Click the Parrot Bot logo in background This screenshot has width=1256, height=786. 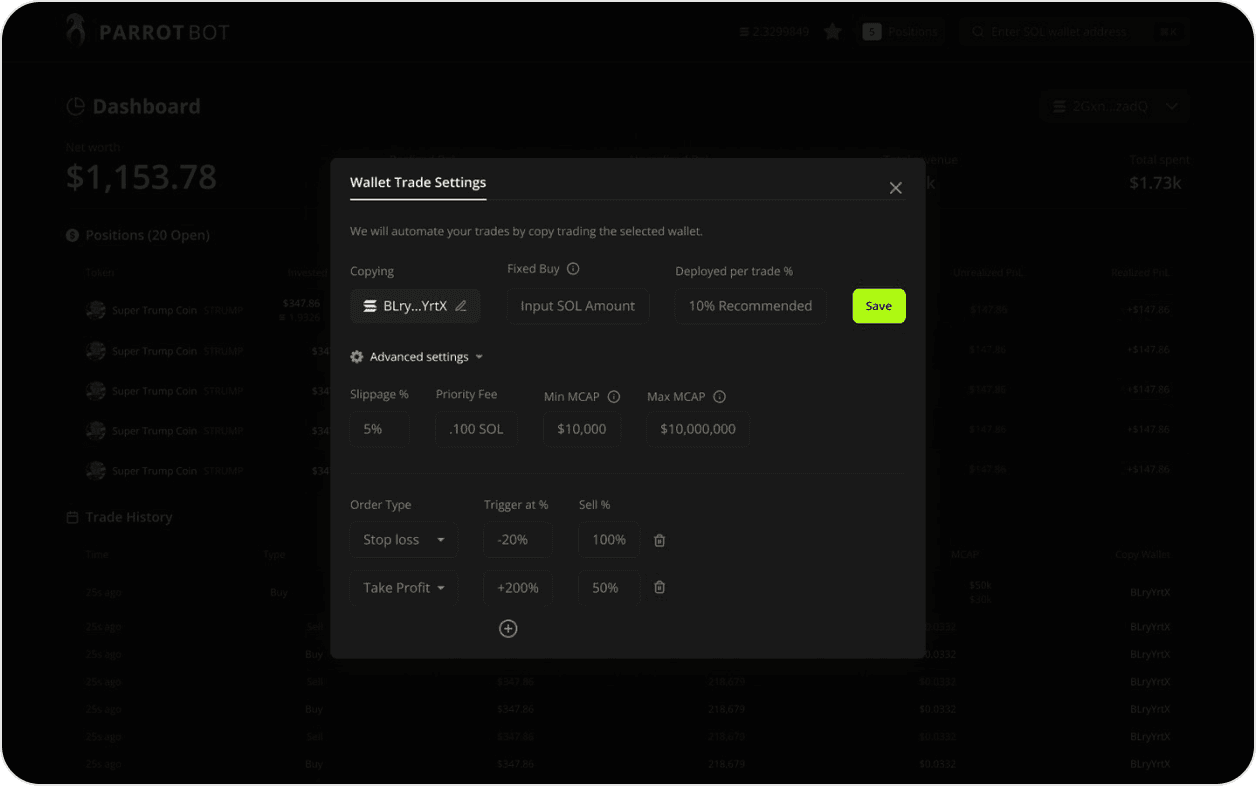[x=148, y=31]
